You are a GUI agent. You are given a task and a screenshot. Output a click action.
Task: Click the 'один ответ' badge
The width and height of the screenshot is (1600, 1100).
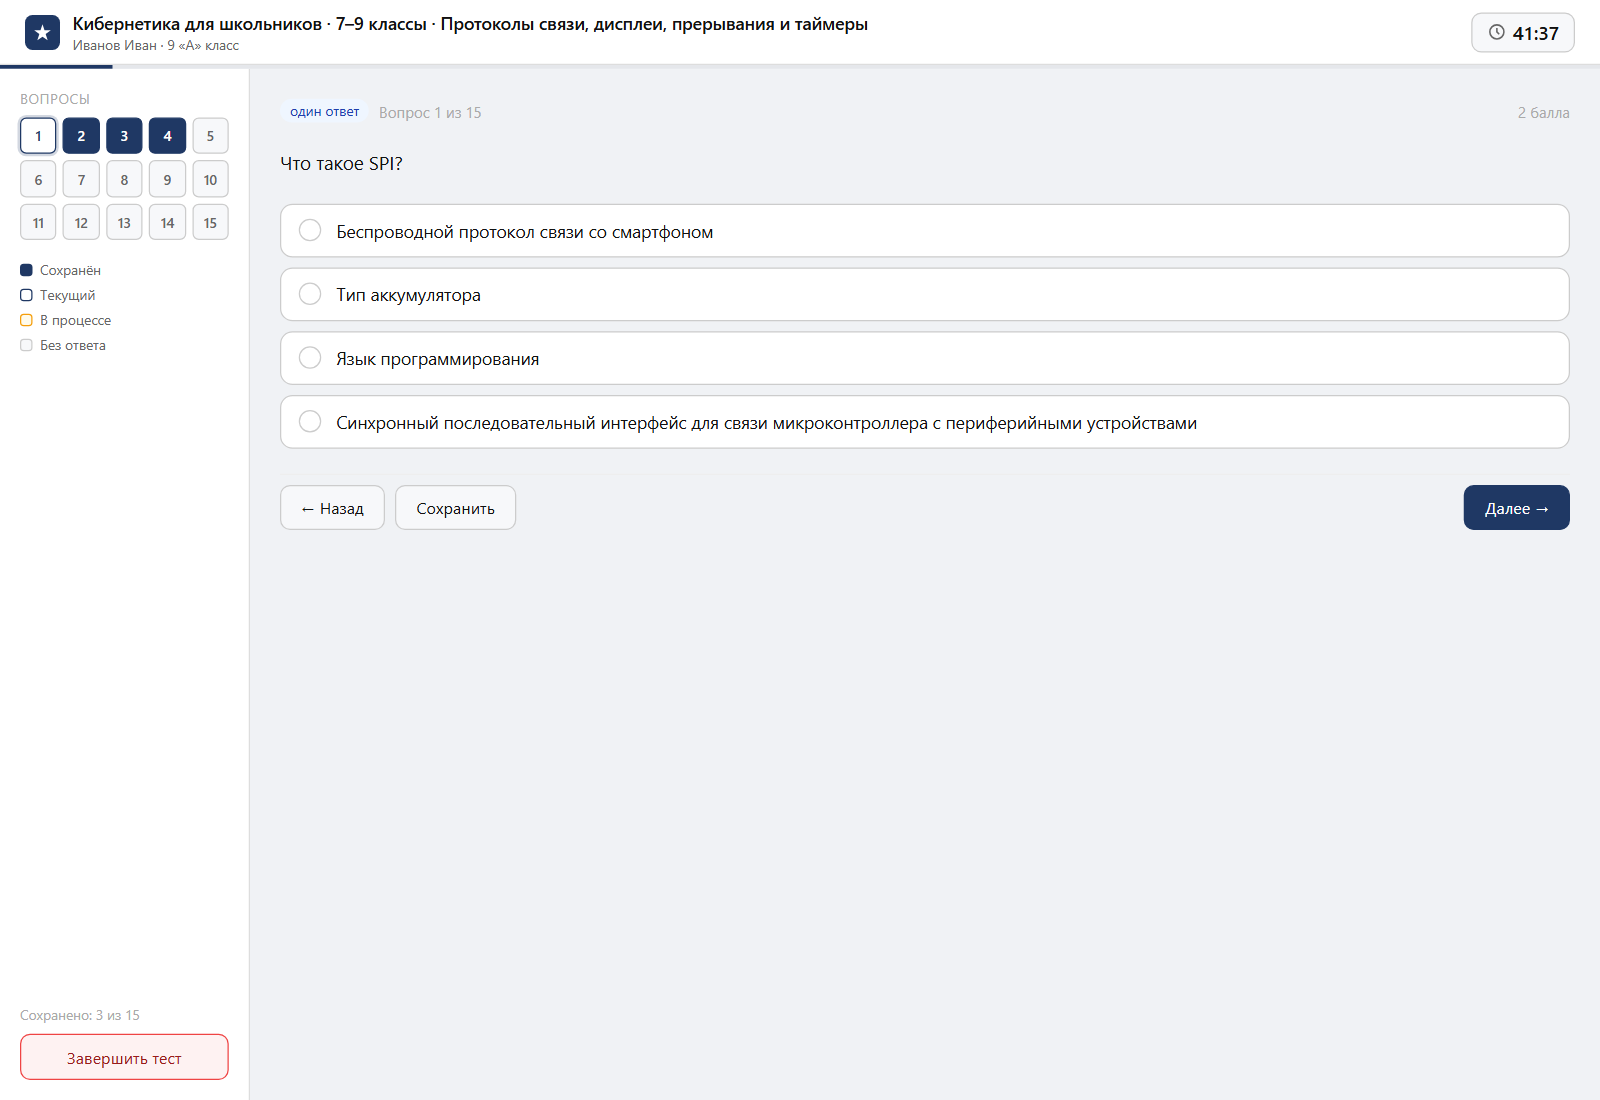[324, 112]
